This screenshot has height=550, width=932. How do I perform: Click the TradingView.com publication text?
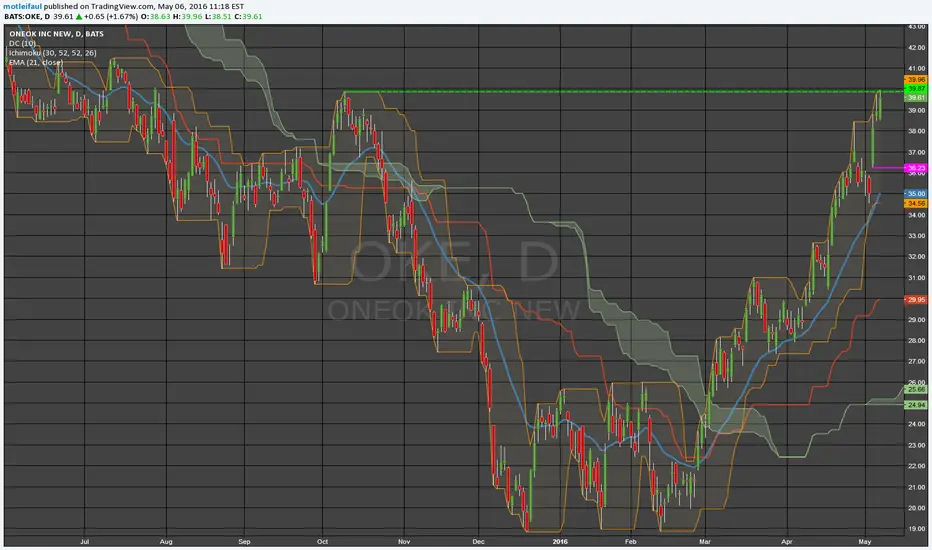[122, 6]
